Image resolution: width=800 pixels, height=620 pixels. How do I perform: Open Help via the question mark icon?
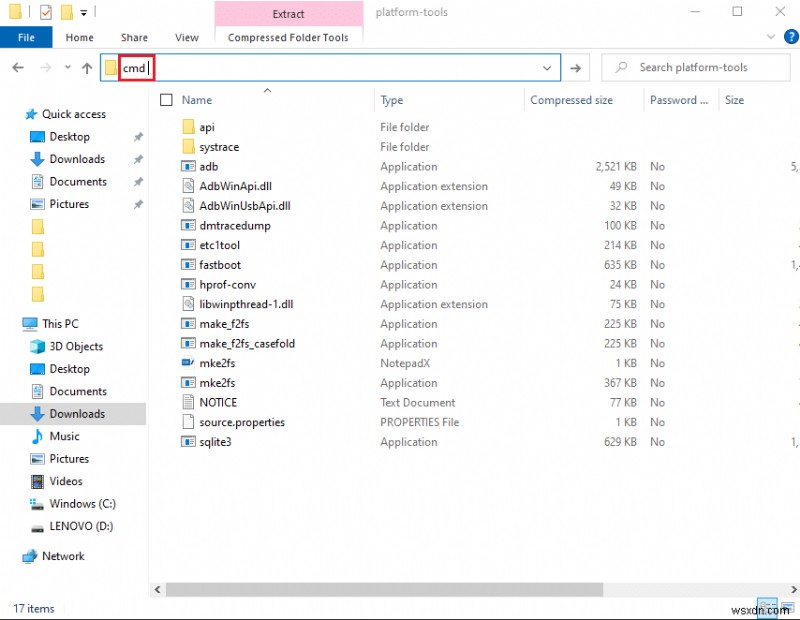(789, 37)
